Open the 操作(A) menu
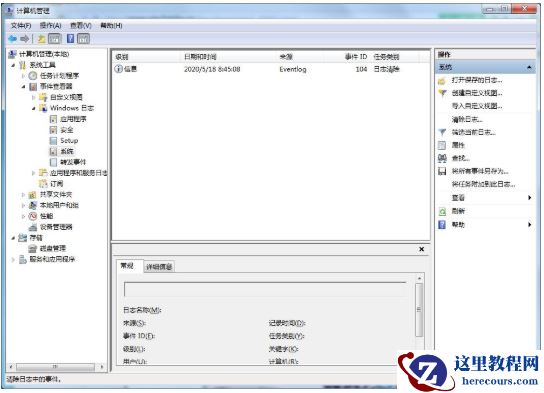Image resolution: width=544 pixels, height=393 pixels. [50, 26]
